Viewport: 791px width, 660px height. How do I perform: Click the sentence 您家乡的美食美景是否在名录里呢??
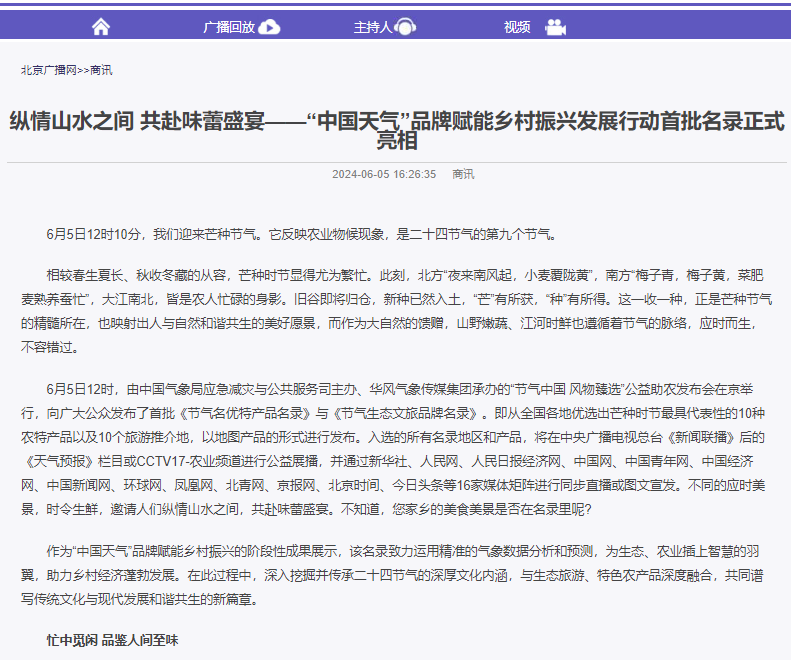491,509
